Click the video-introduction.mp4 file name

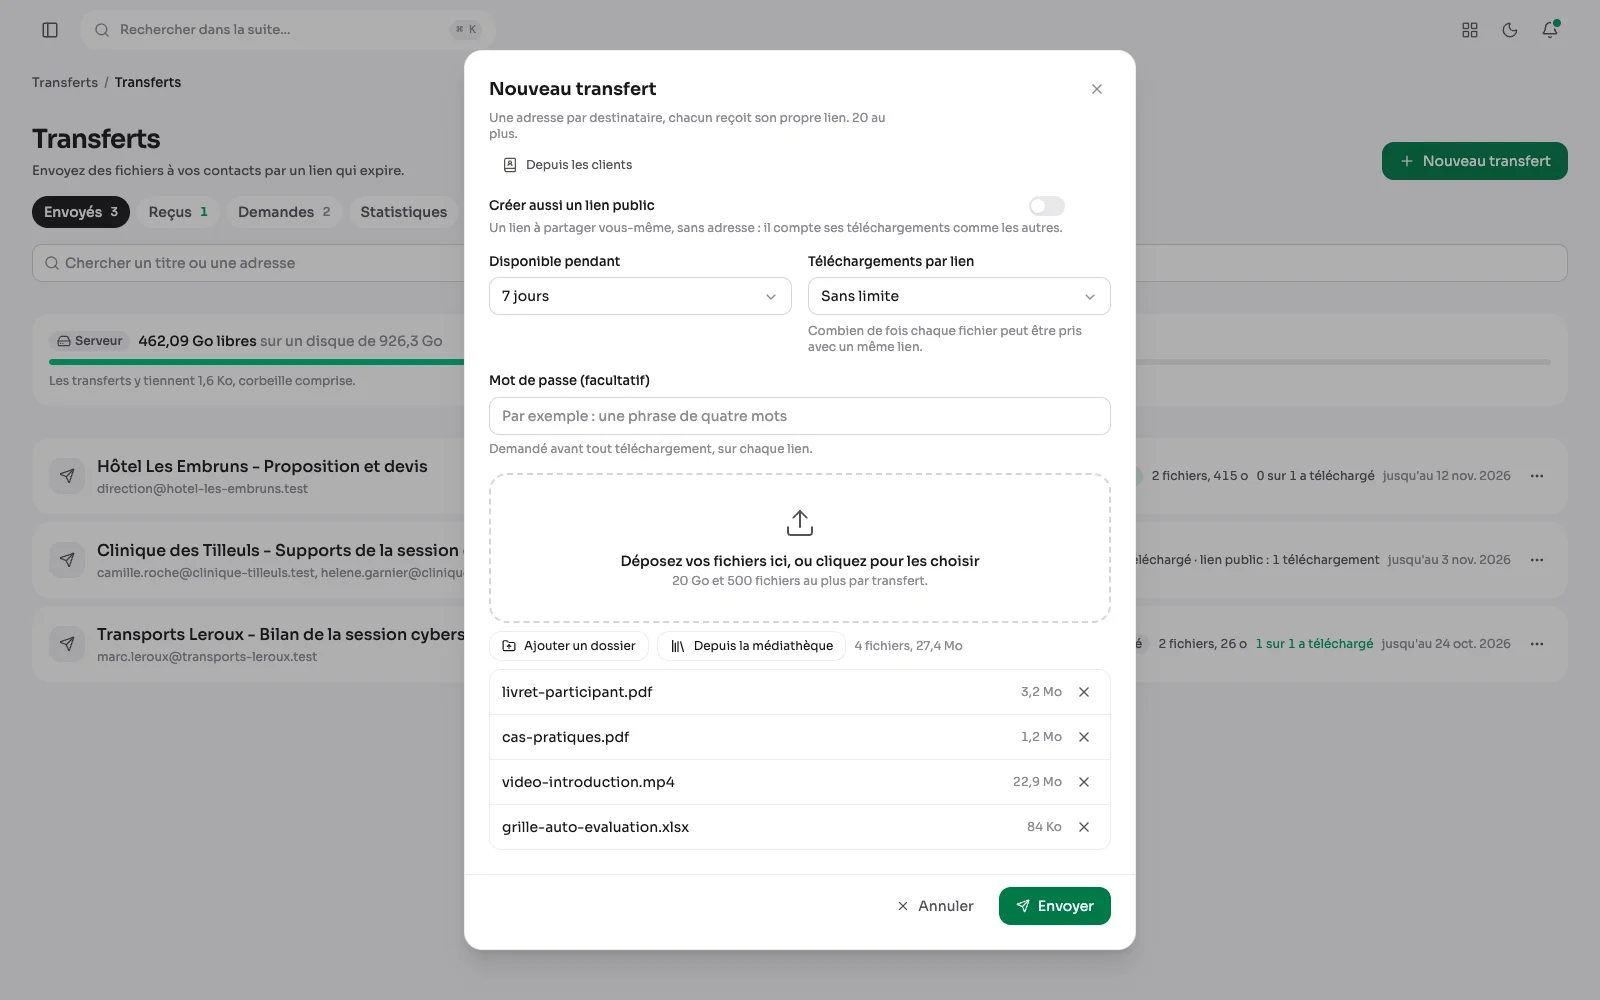pyautogui.click(x=588, y=782)
